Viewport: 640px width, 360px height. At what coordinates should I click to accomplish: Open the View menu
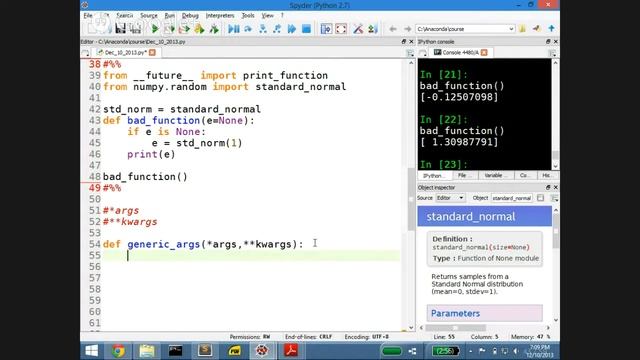pyautogui.click(x=267, y=16)
